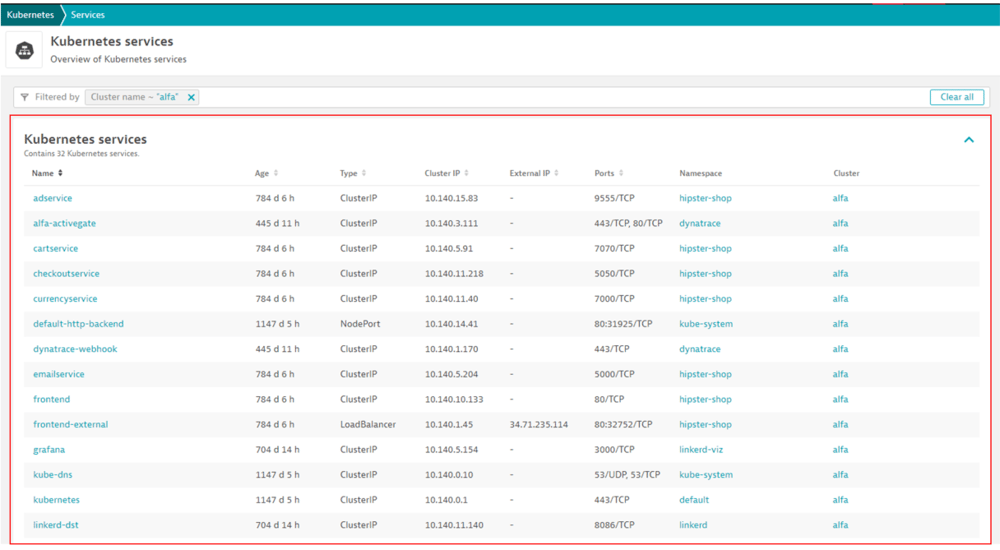Sort services by Age column
The width and height of the screenshot is (1000, 550).
(266, 173)
